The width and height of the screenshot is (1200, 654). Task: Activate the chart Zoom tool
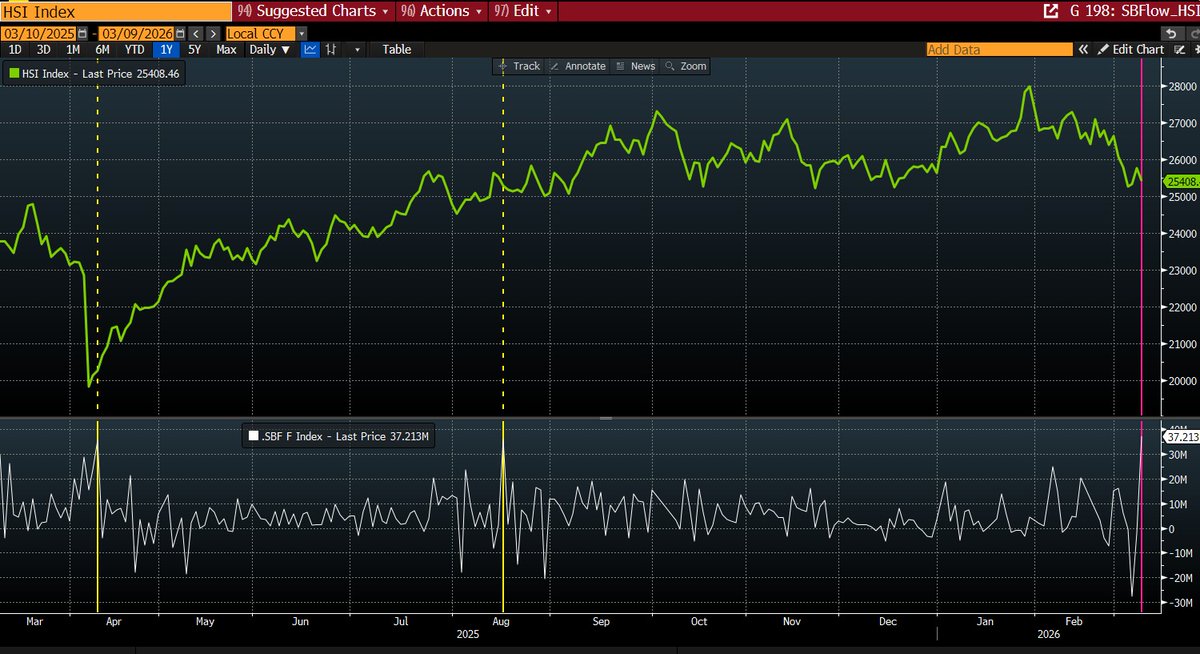[x=686, y=66]
